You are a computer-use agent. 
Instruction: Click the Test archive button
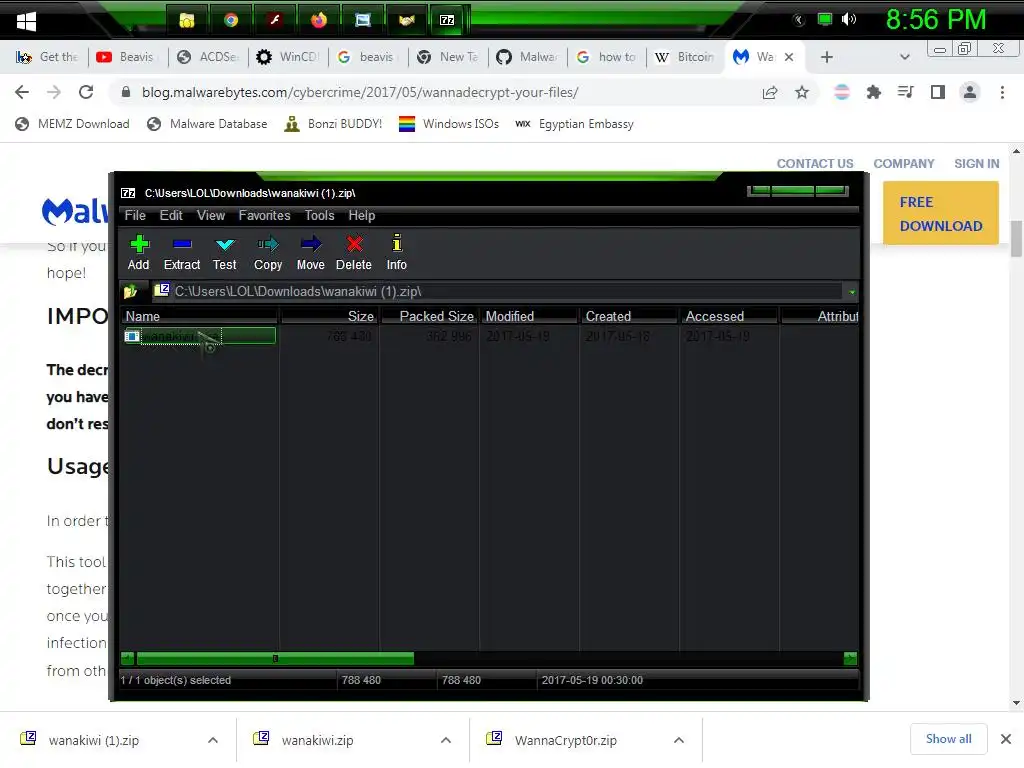[225, 252]
